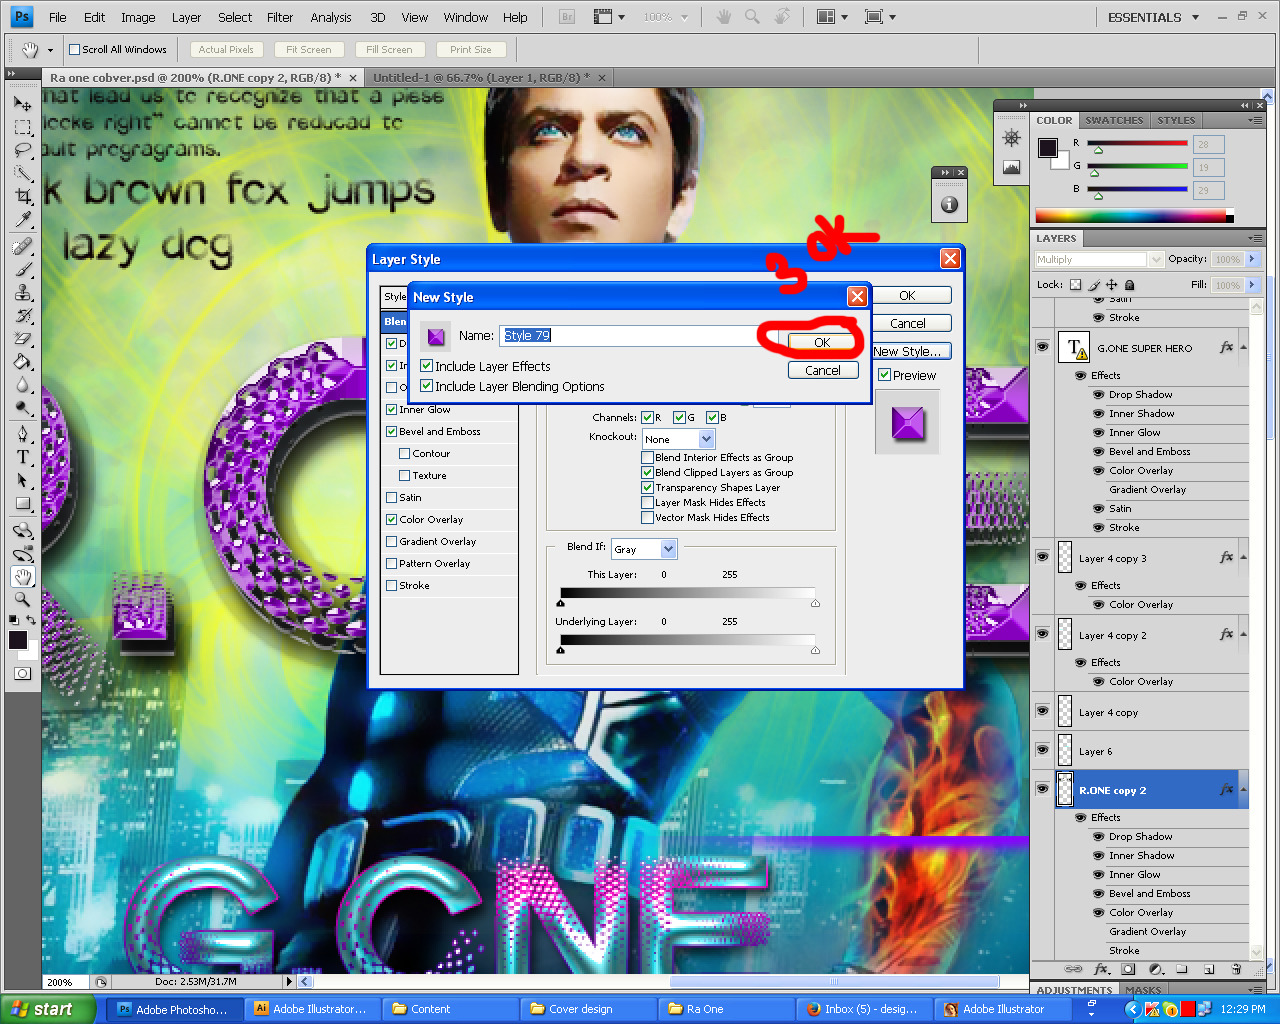The image size is (1280, 1024).
Task: Open the Add layer style fx menu
Action: [x=1103, y=969]
